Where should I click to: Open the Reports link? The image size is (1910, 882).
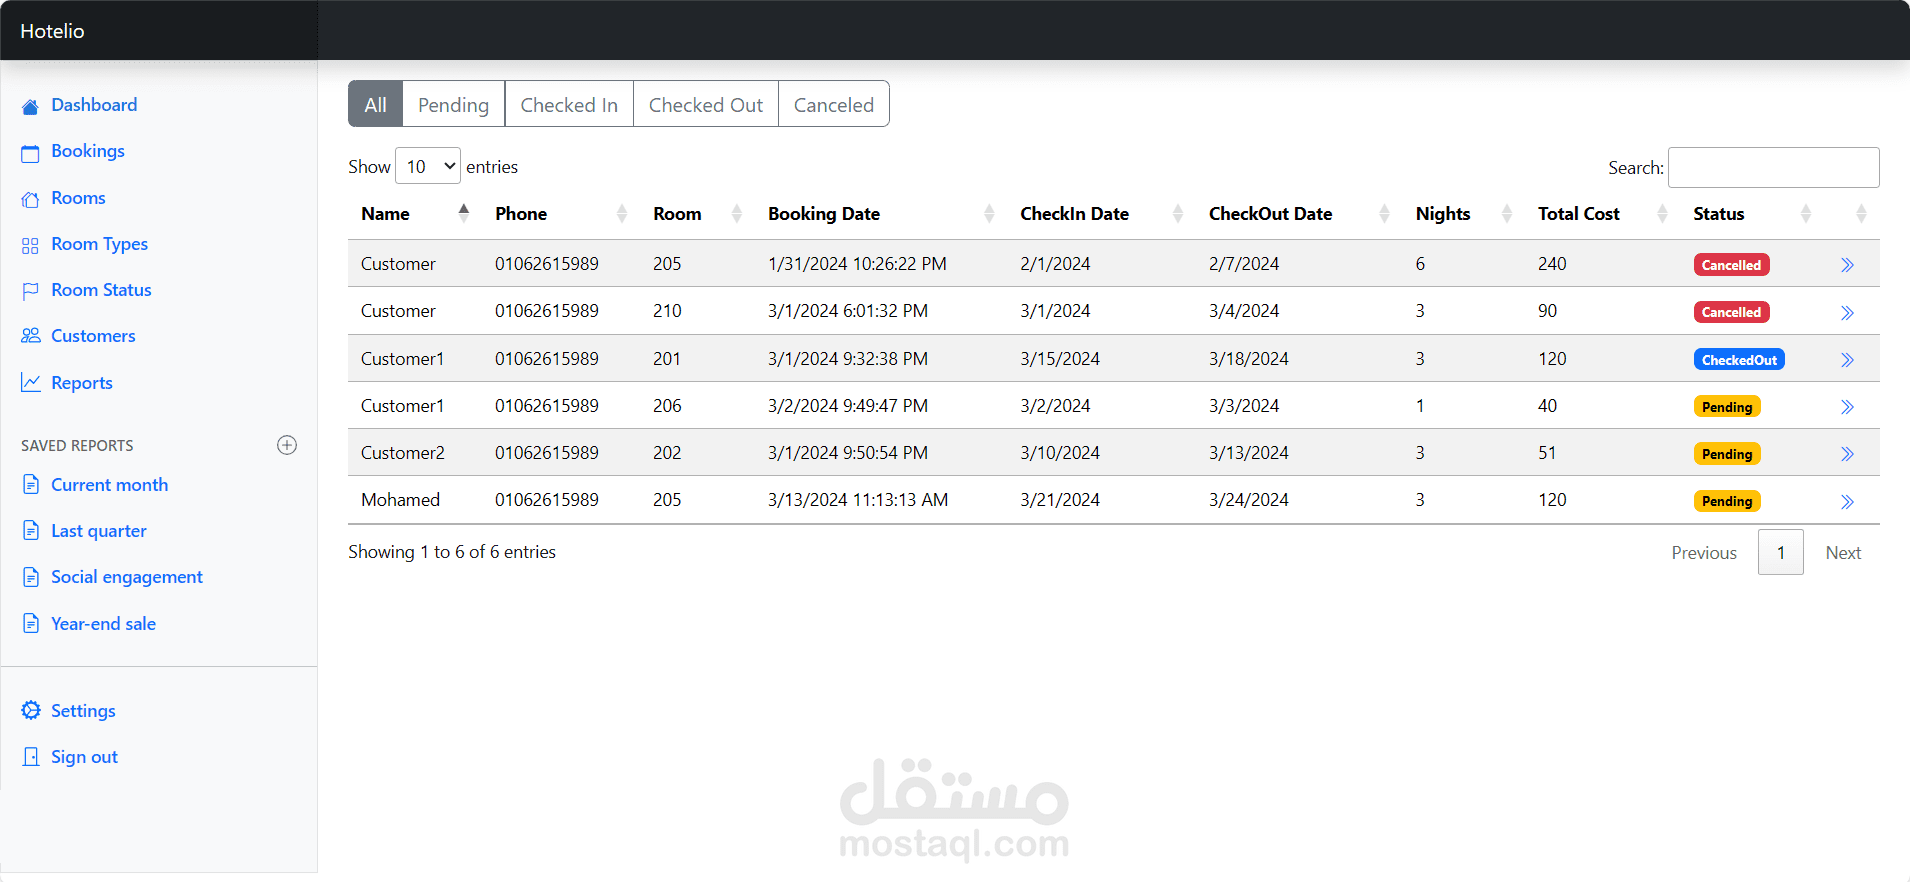pos(82,383)
